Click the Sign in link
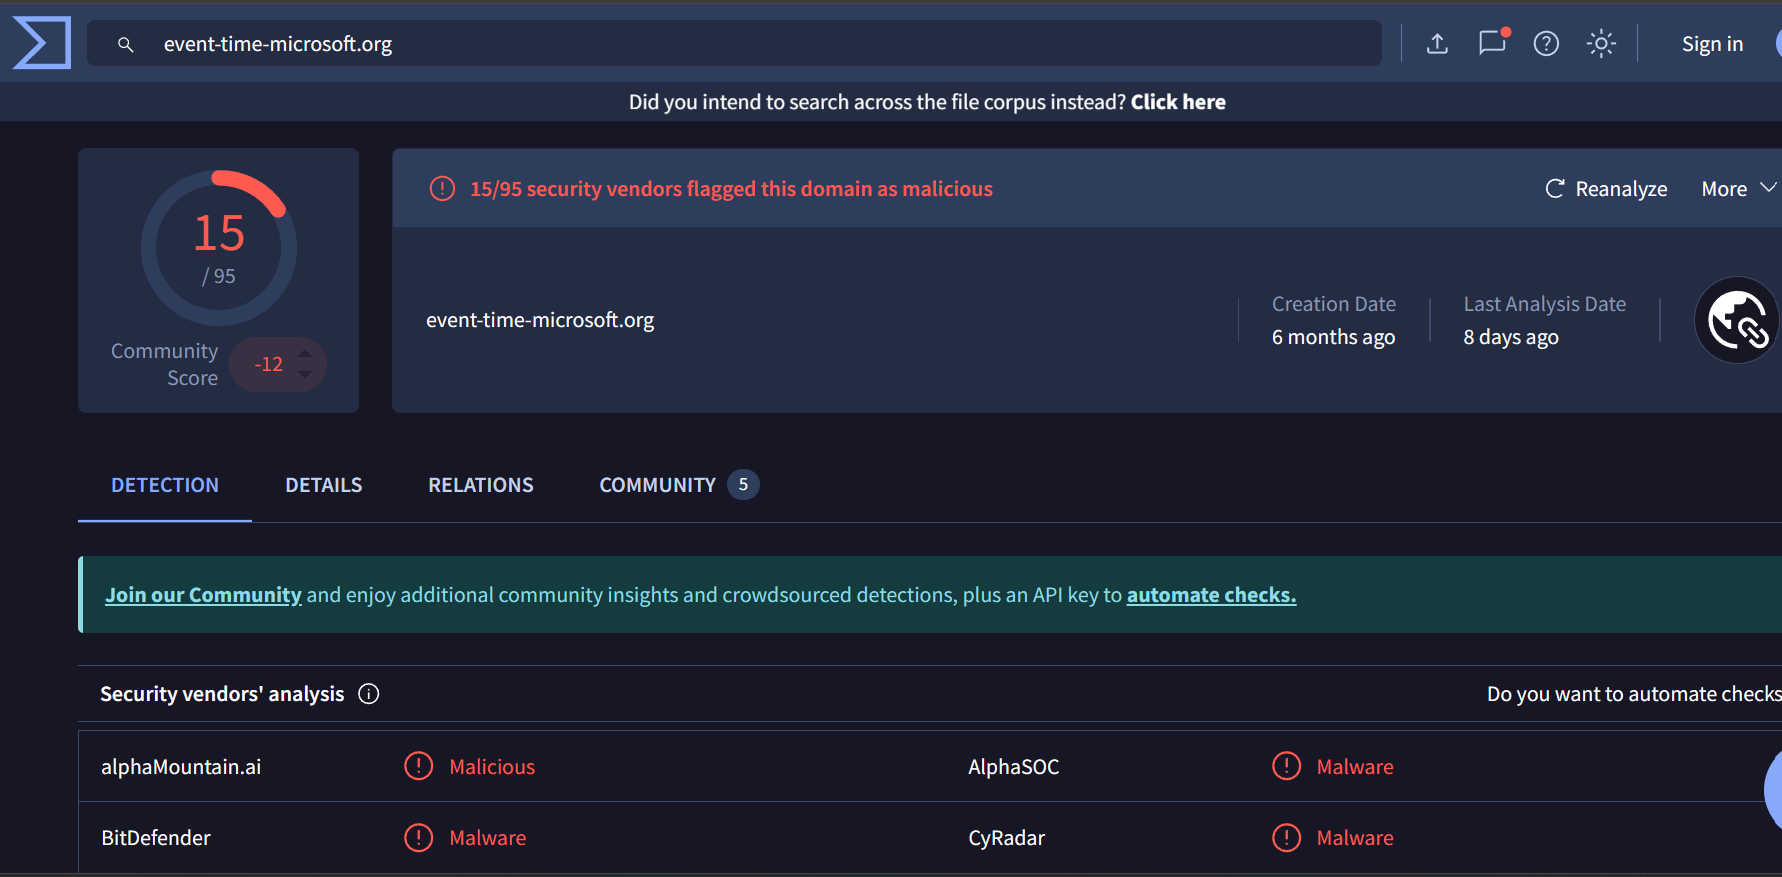Viewport: 1782px width, 877px height. tap(1712, 44)
